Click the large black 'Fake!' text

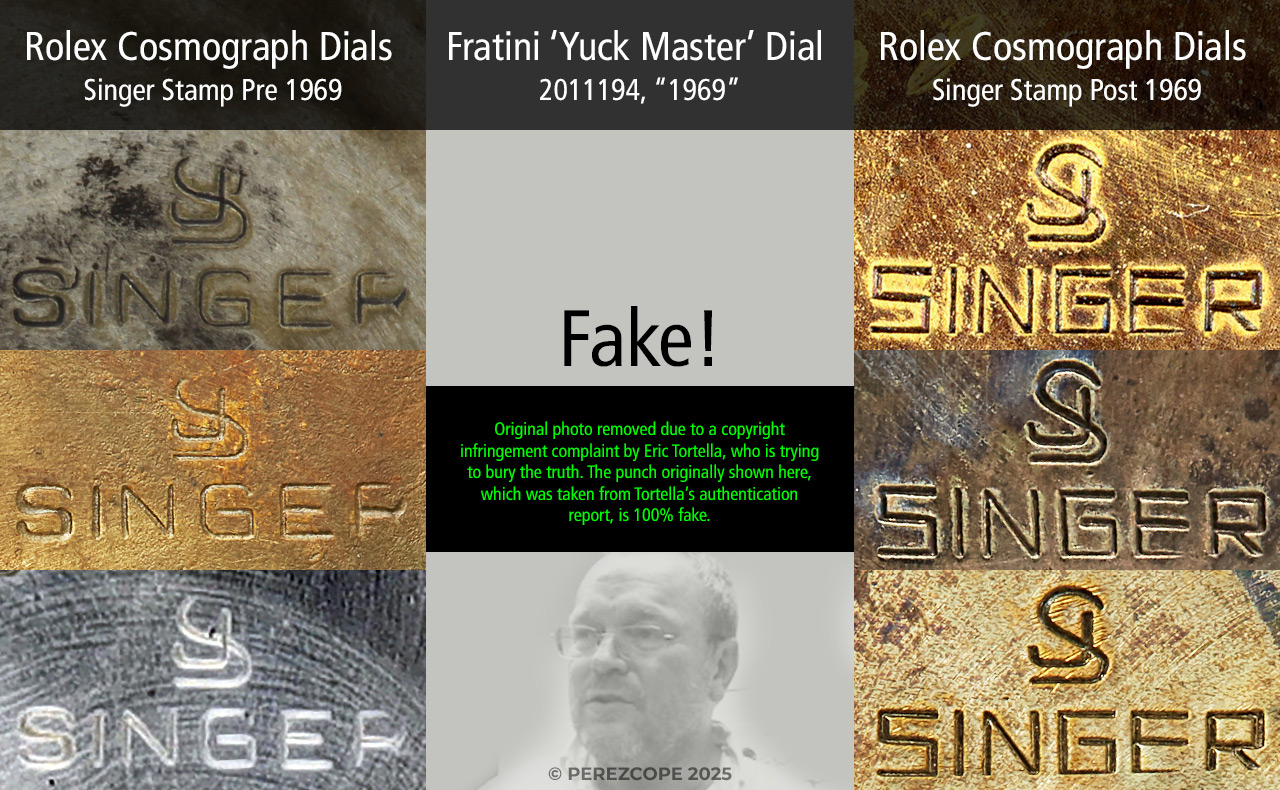(639, 340)
